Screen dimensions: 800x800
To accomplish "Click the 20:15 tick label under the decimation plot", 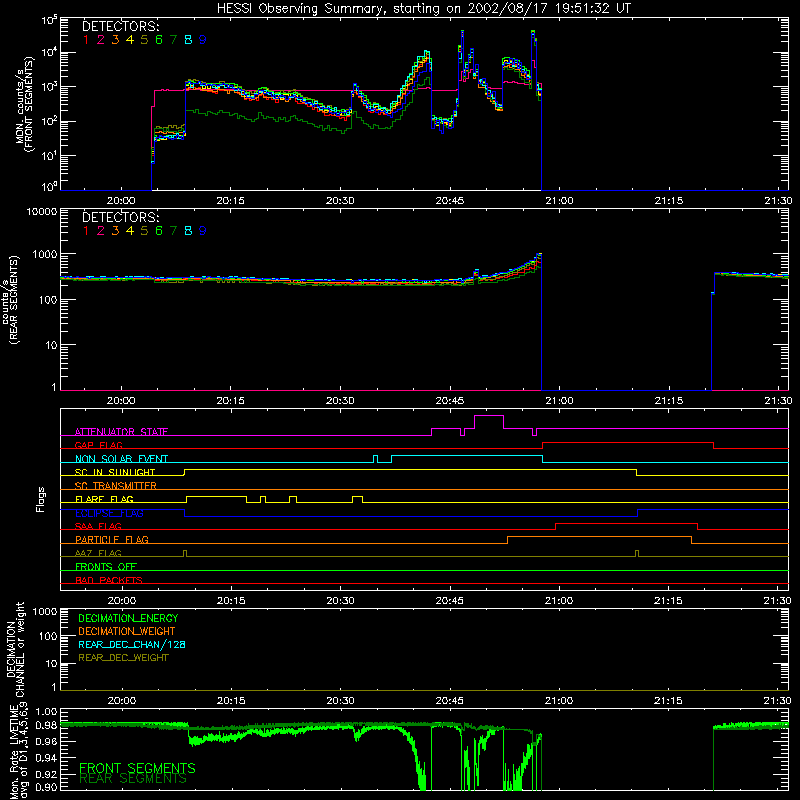I will [231, 701].
